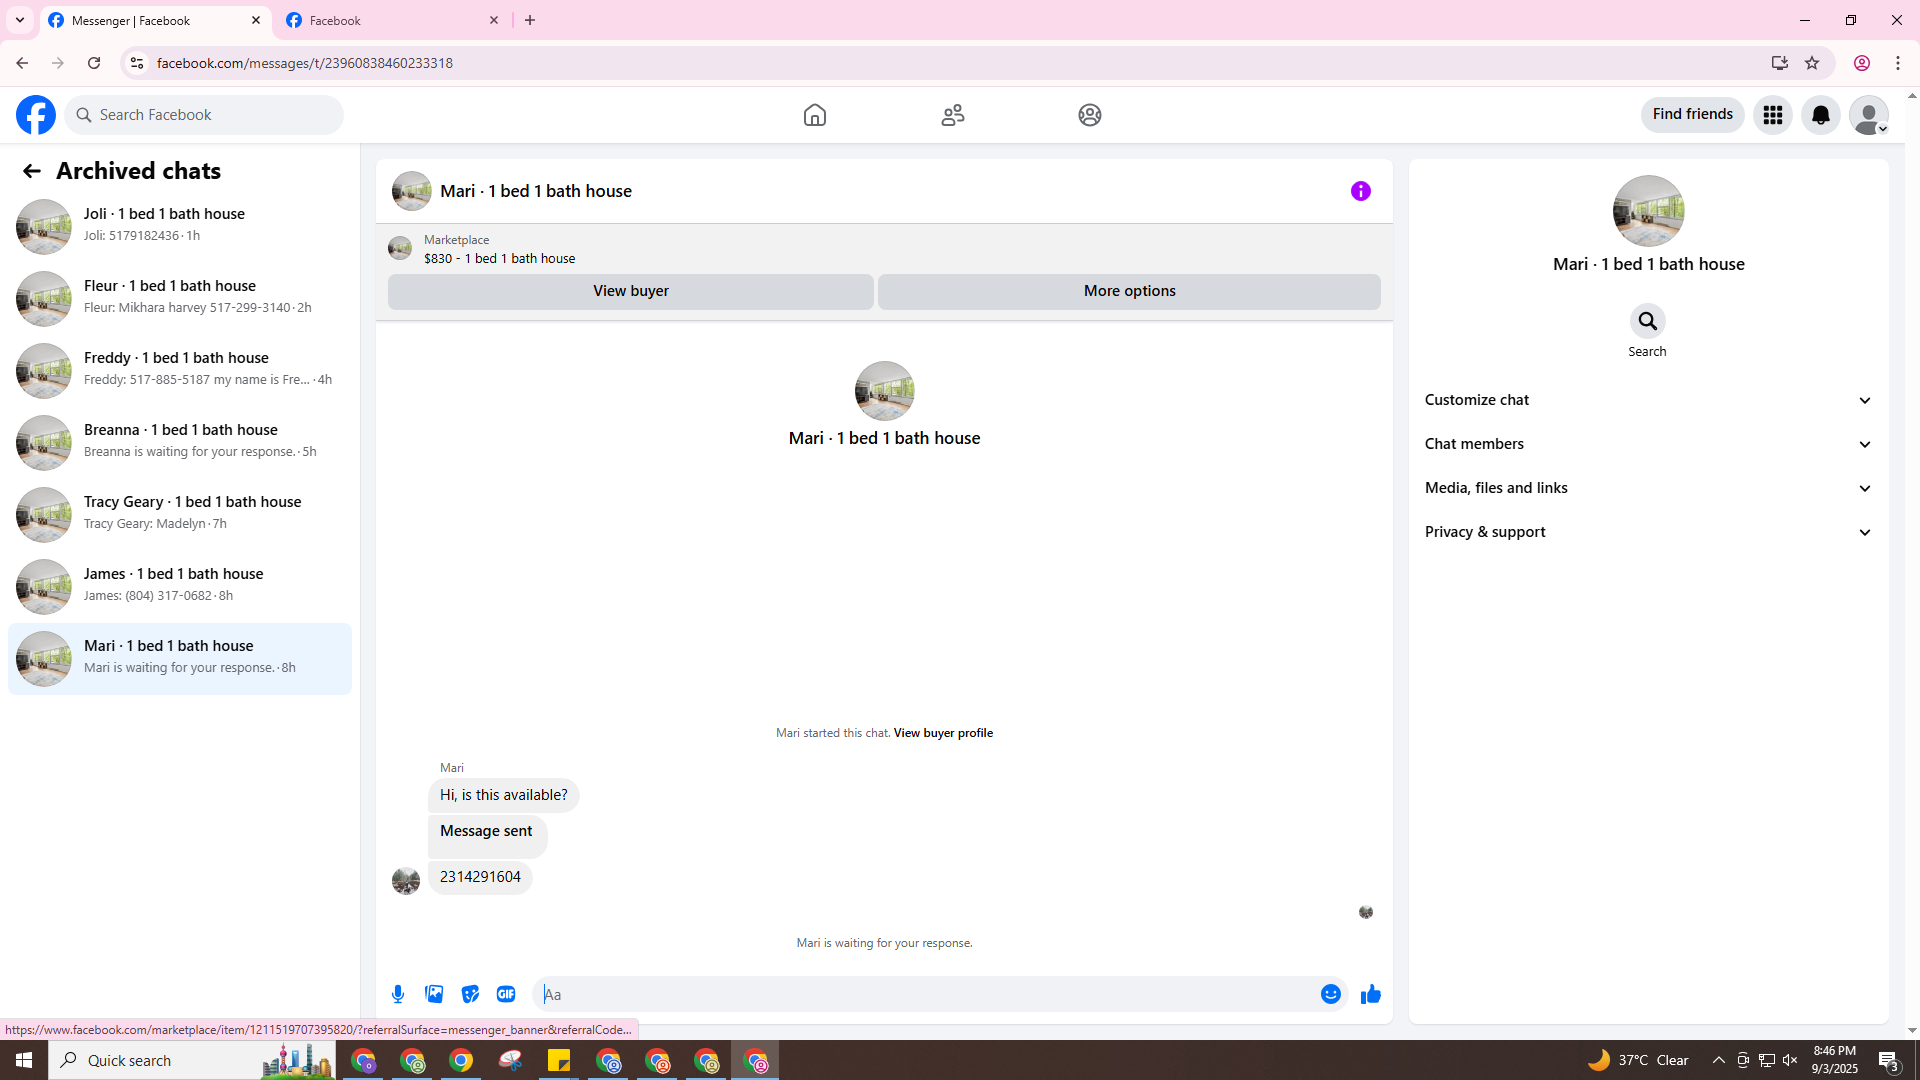Viewport: 1920px width, 1080px height.
Task: Open Chrome three-dot menu
Action: coord(1898,63)
